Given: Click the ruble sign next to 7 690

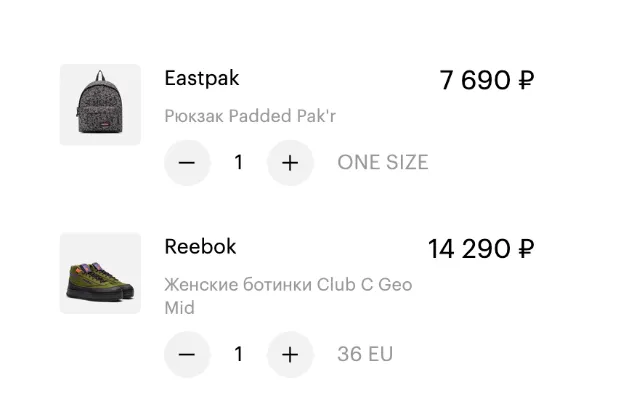Looking at the screenshot, I should click(x=526, y=80).
